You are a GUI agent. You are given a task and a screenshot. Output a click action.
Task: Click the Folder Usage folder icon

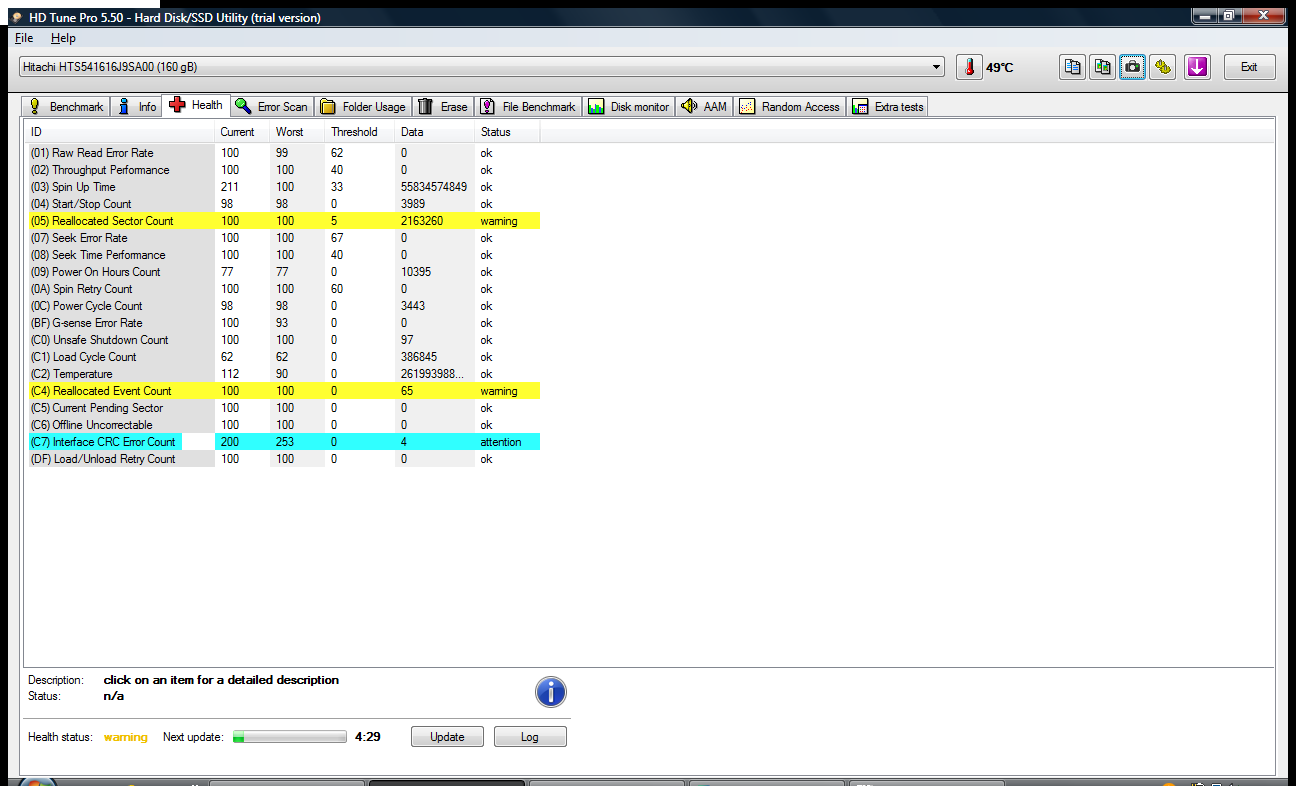pyautogui.click(x=328, y=106)
